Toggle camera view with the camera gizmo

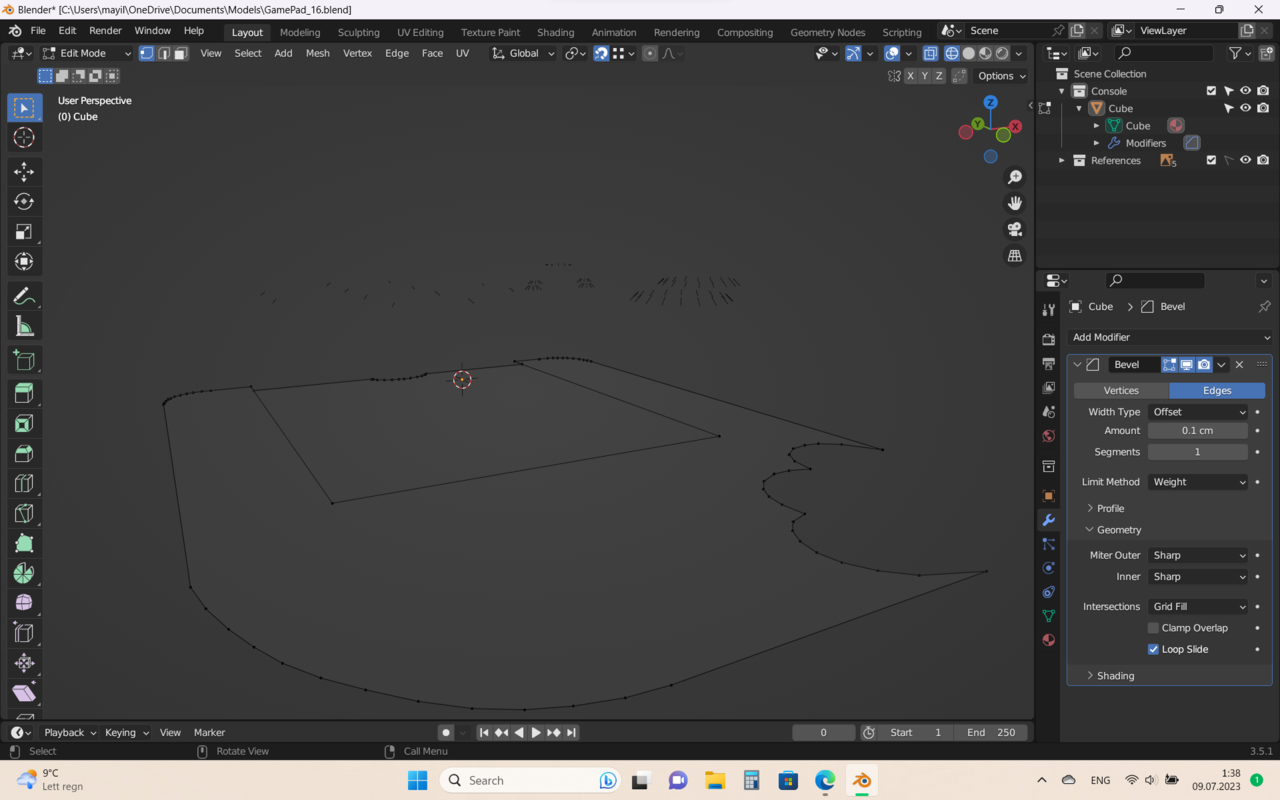(x=1015, y=229)
